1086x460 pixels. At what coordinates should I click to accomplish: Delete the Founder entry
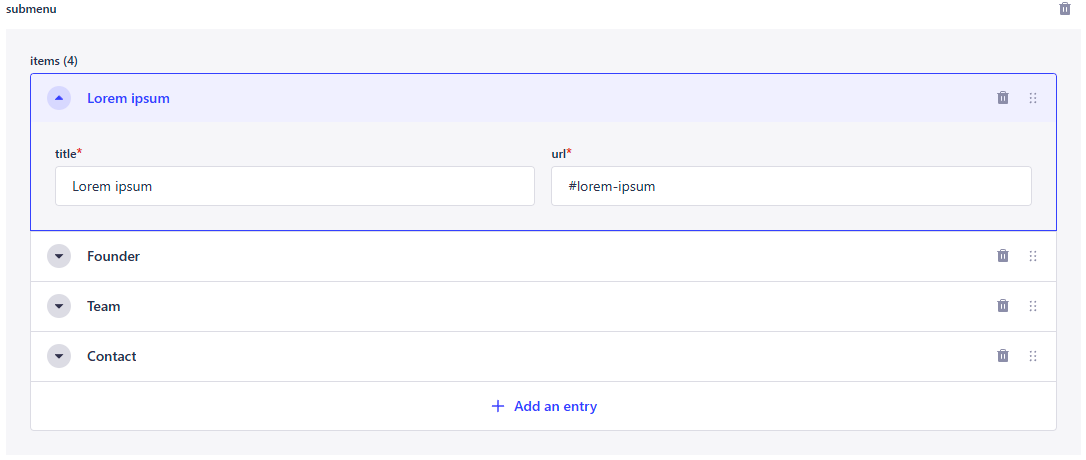(x=1003, y=256)
